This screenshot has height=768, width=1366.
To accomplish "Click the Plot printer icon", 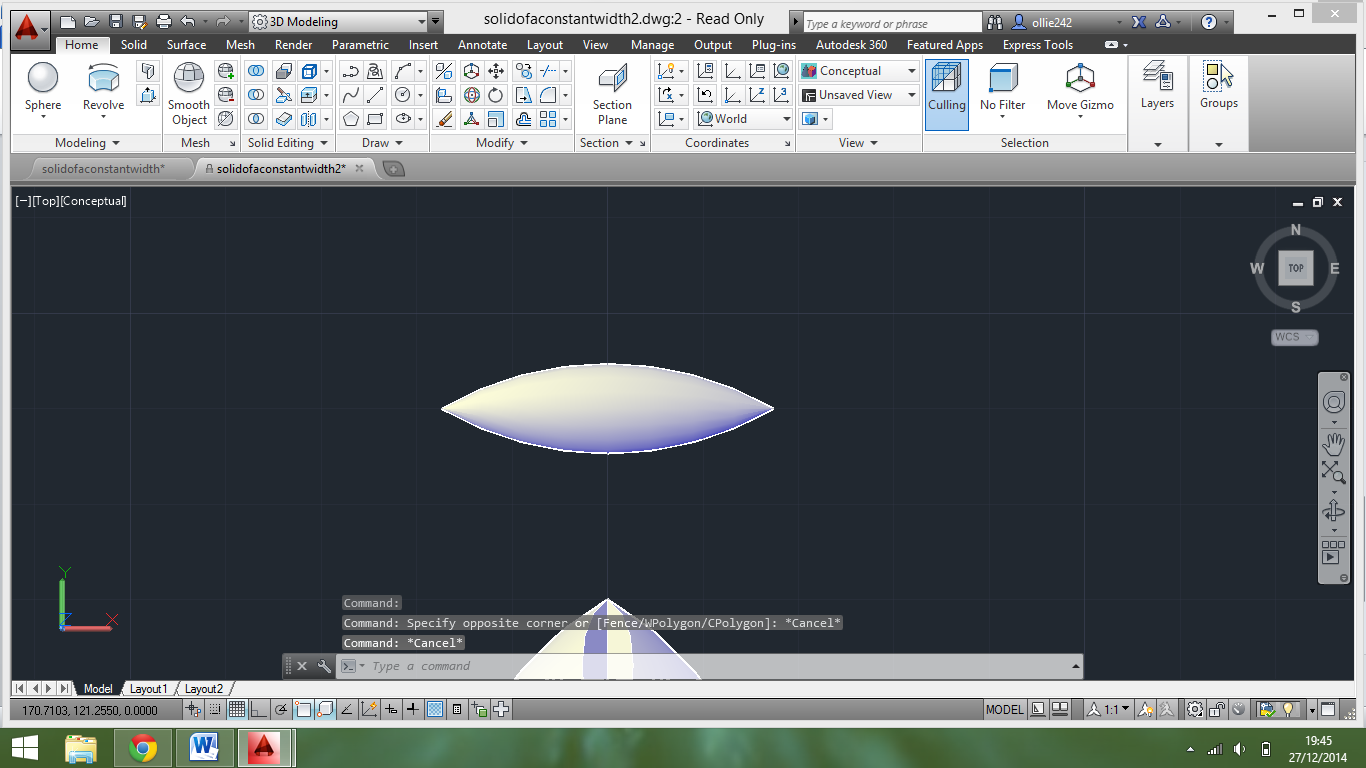I will tap(163, 21).
